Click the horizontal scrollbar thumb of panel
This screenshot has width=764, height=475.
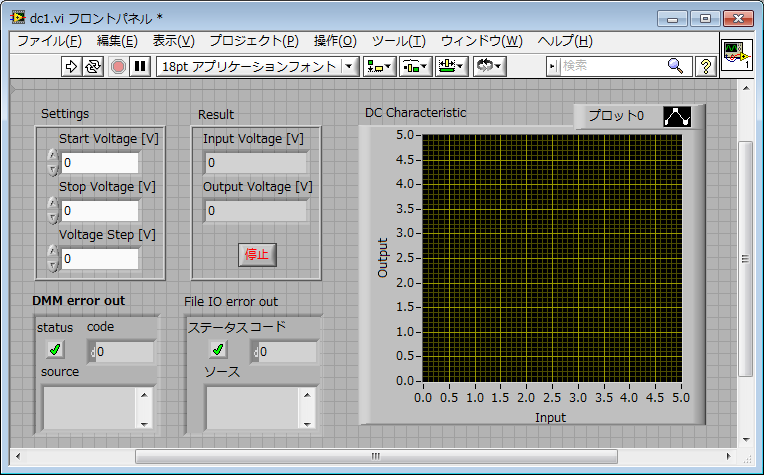click(376, 456)
